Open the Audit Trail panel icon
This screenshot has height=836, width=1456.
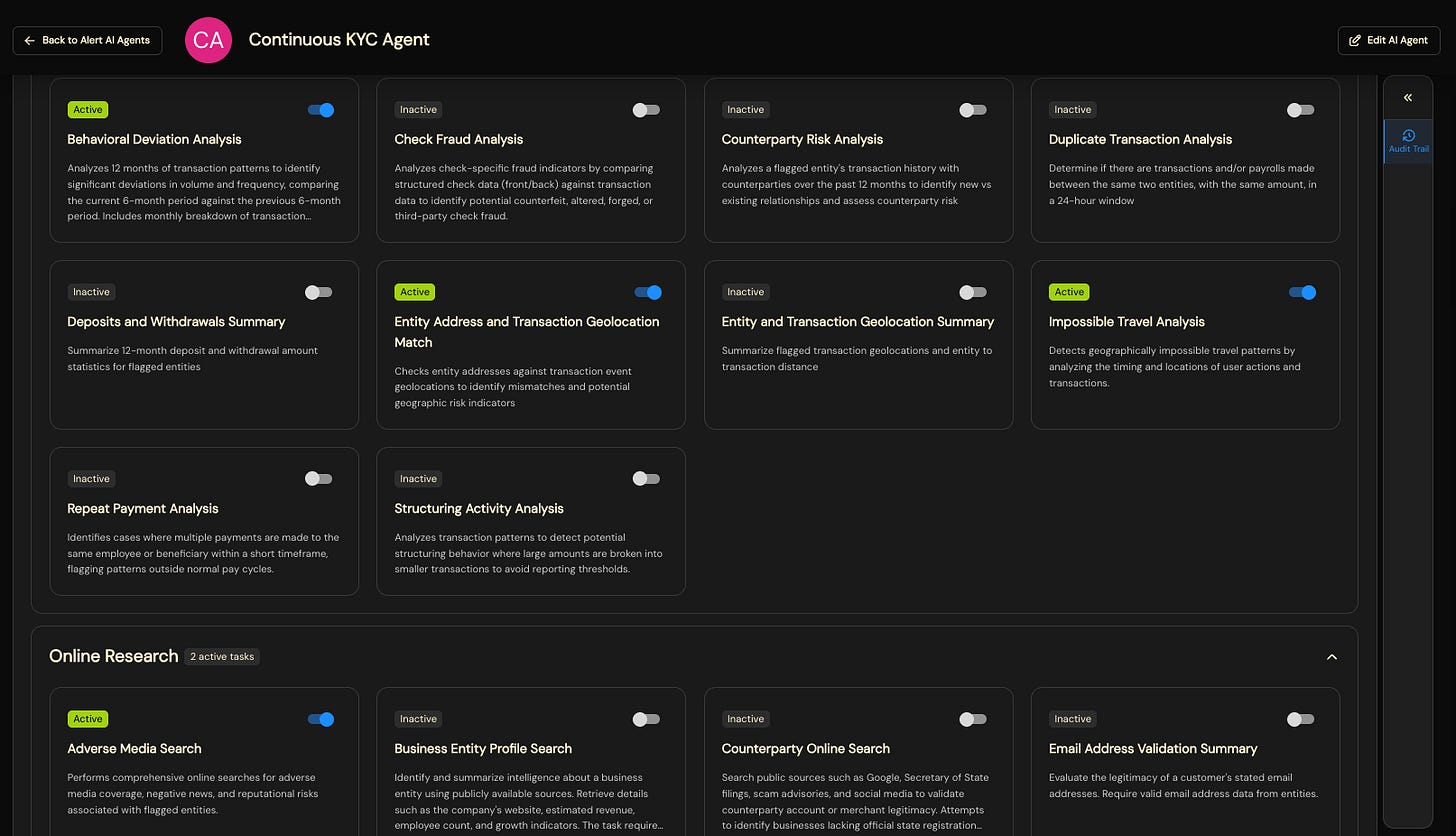click(1408, 135)
